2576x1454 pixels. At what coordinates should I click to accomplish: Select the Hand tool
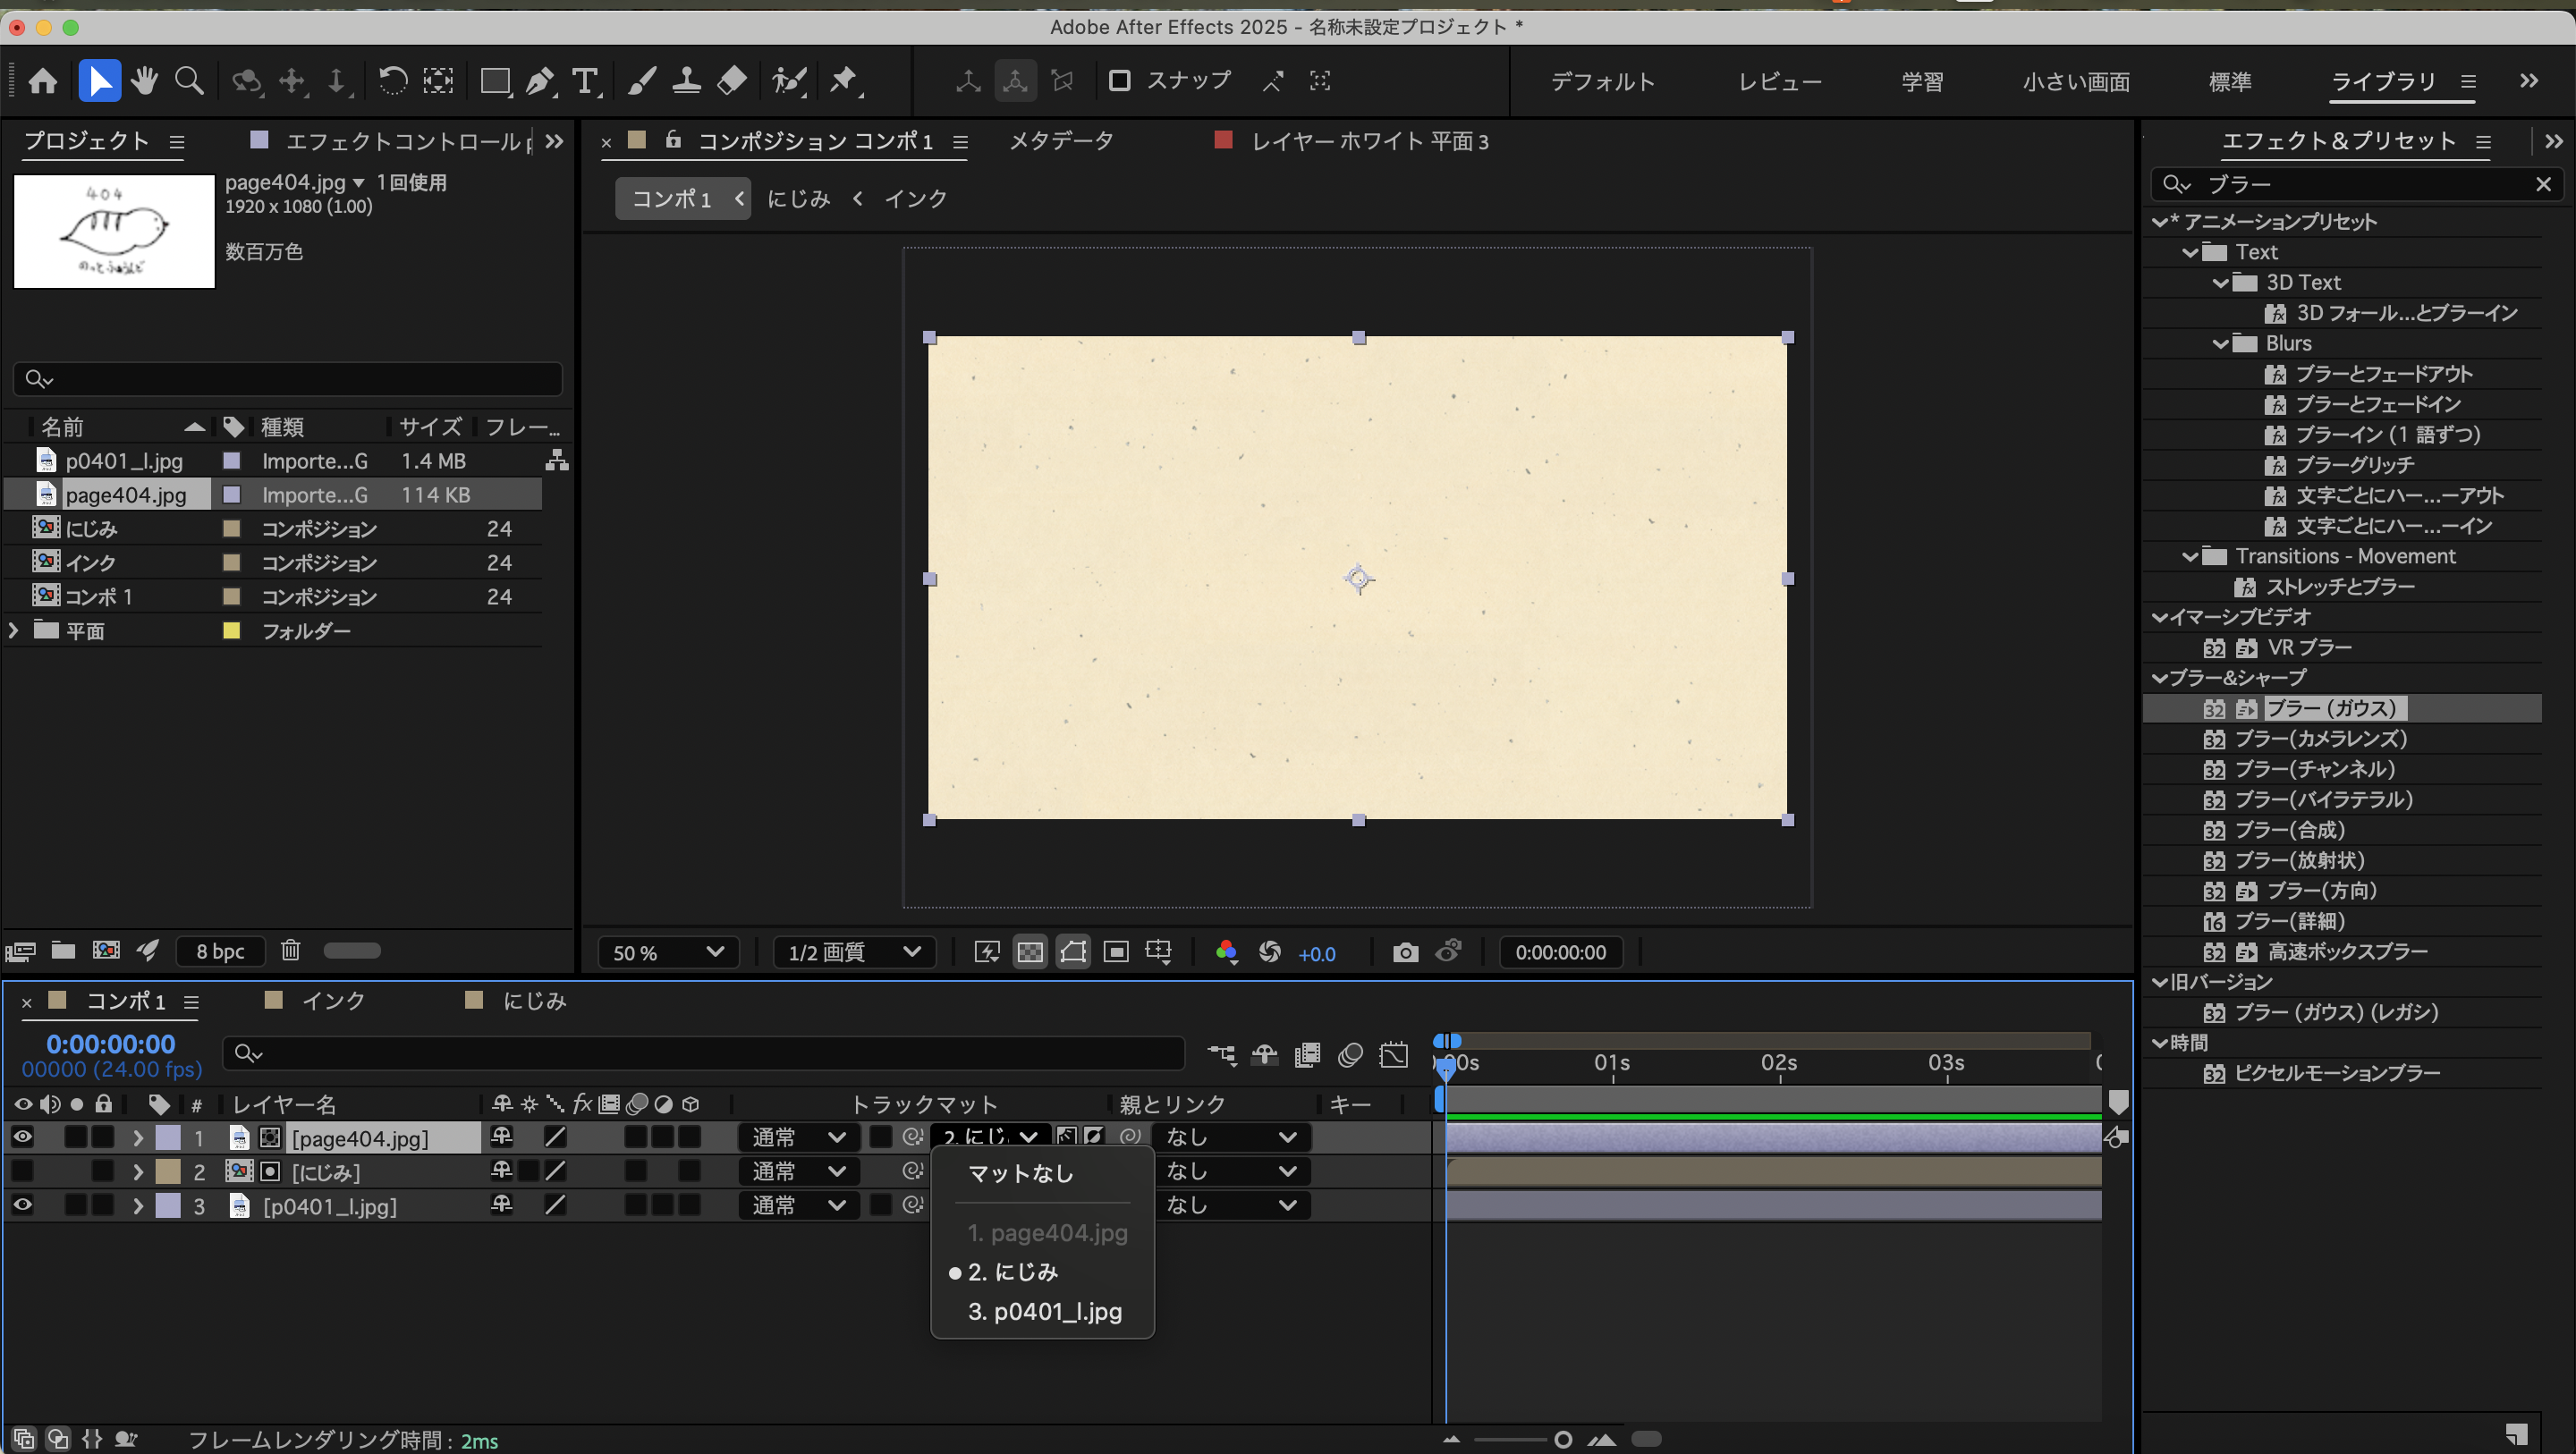click(x=144, y=81)
